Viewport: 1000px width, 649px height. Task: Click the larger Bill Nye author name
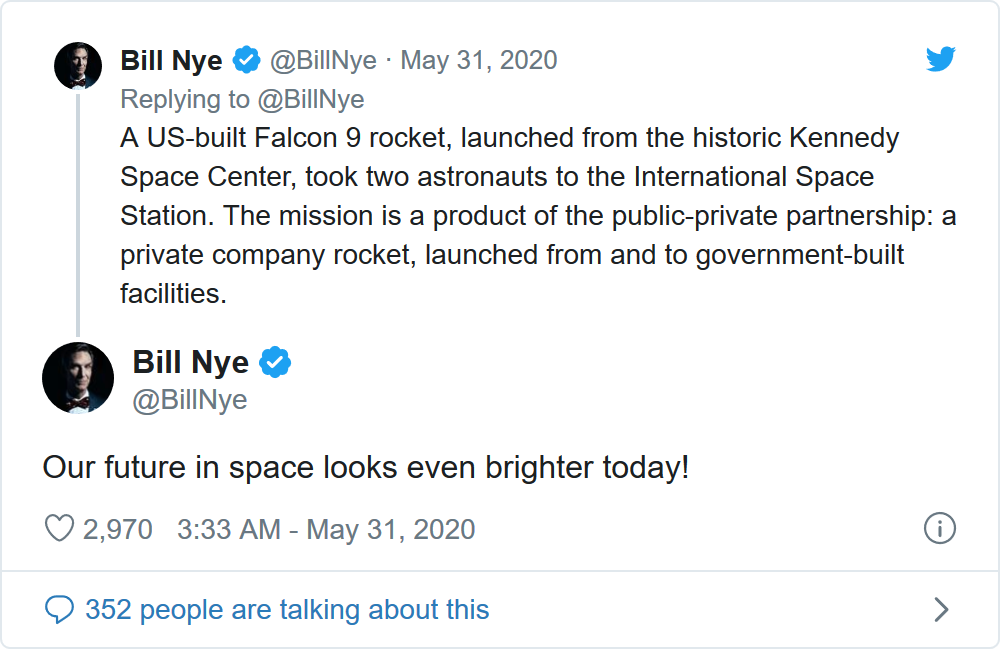click(190, 362)
